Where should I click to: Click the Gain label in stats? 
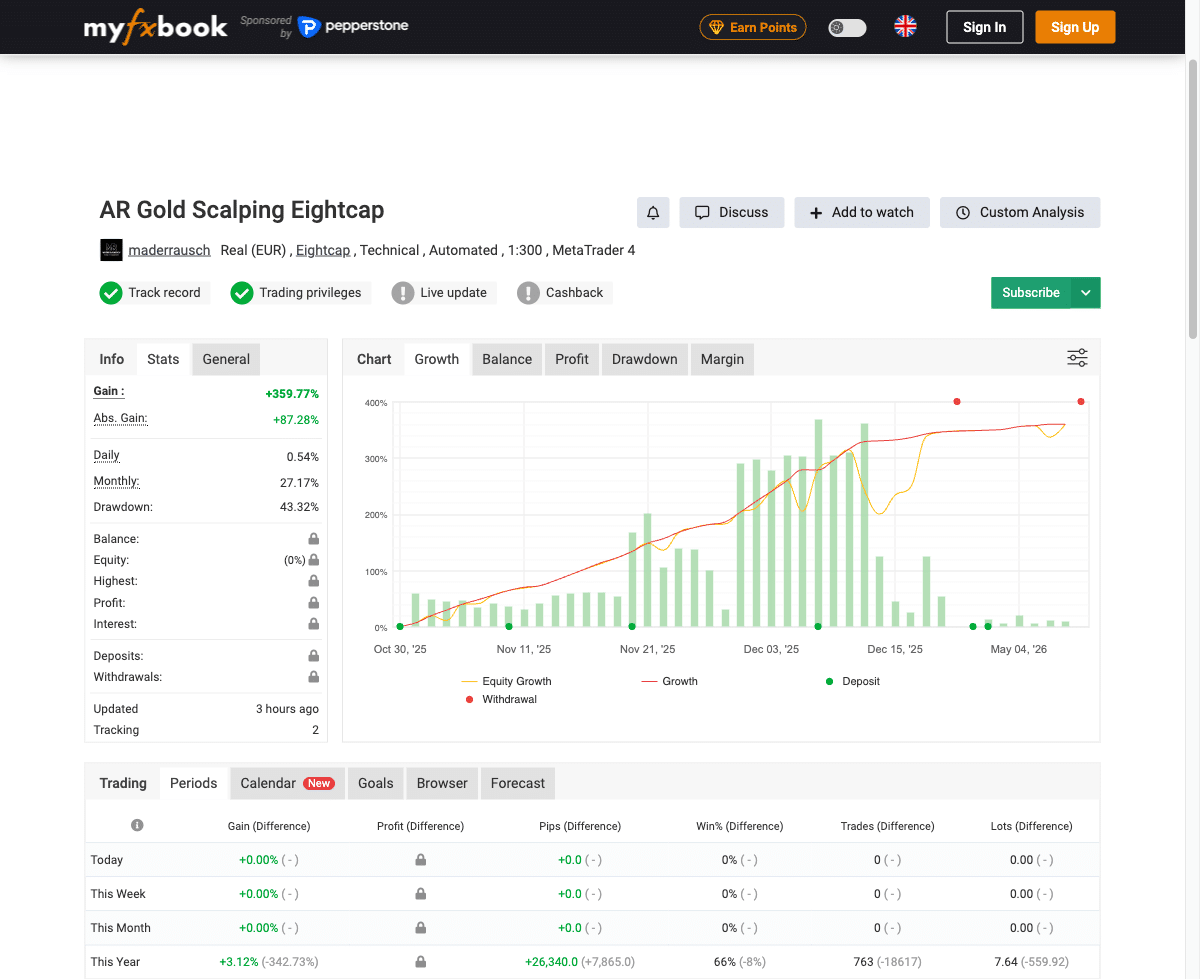coord(109,391)
